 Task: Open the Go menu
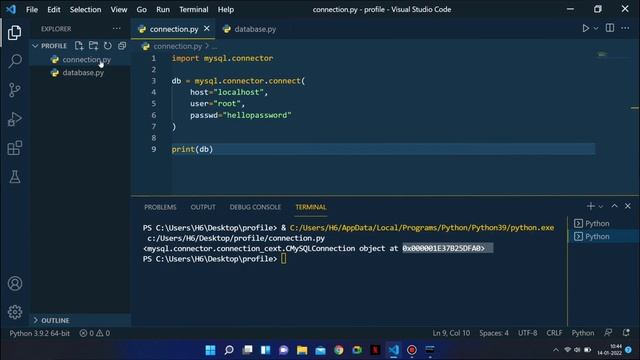pos(142,9)
